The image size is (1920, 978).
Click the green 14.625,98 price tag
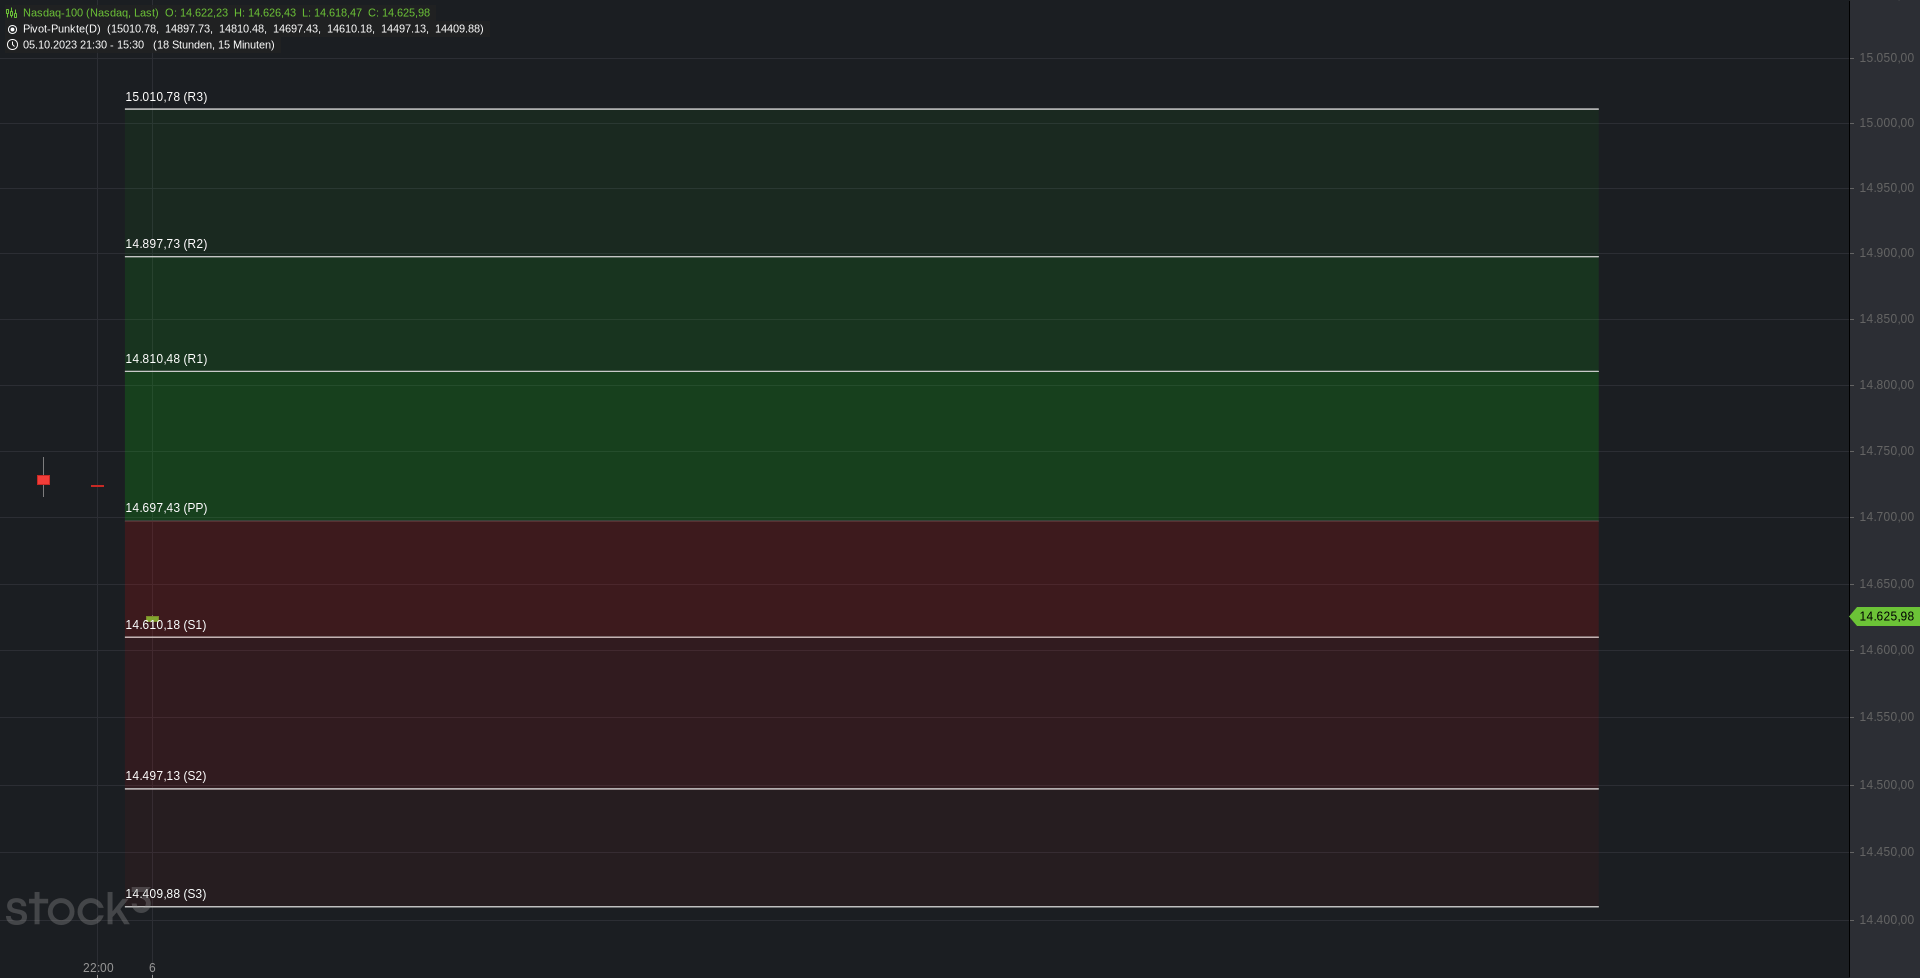[x=1885, y=617]
